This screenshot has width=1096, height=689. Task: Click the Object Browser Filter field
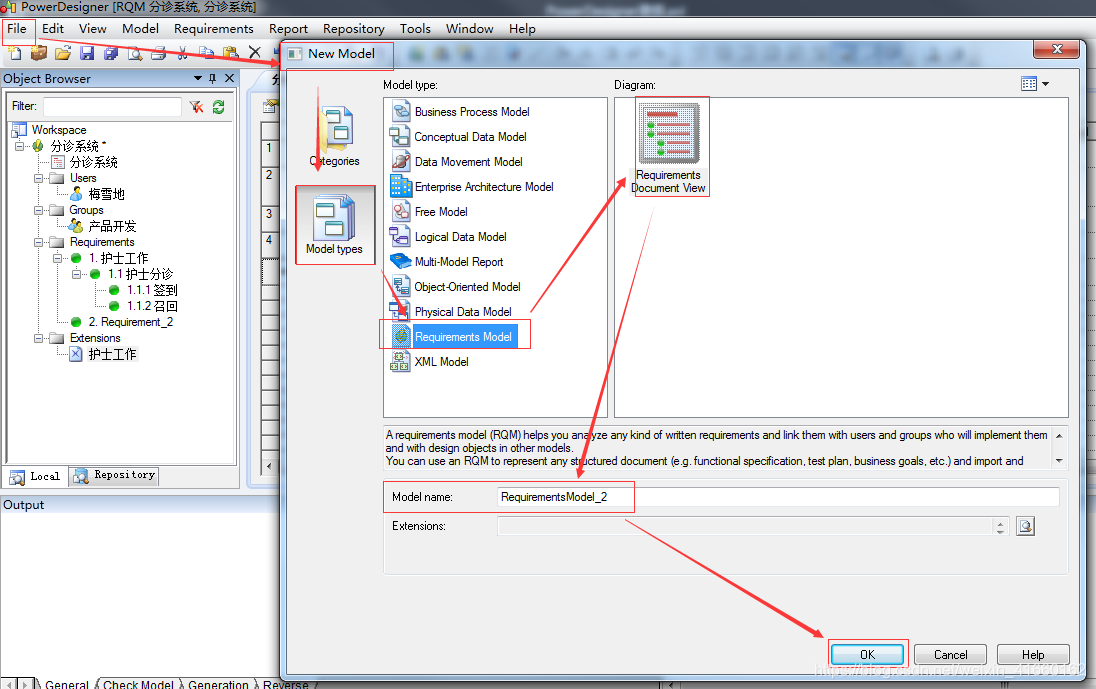113,106
